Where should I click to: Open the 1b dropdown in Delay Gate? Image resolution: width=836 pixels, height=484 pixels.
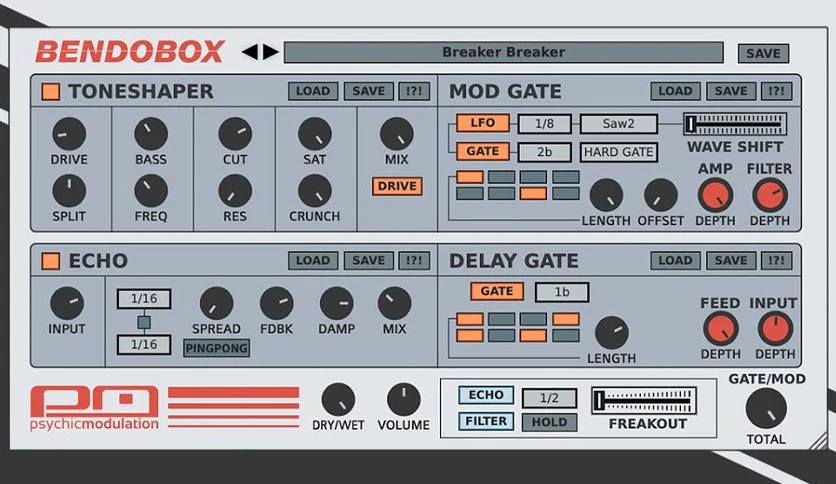coord(562,292)
